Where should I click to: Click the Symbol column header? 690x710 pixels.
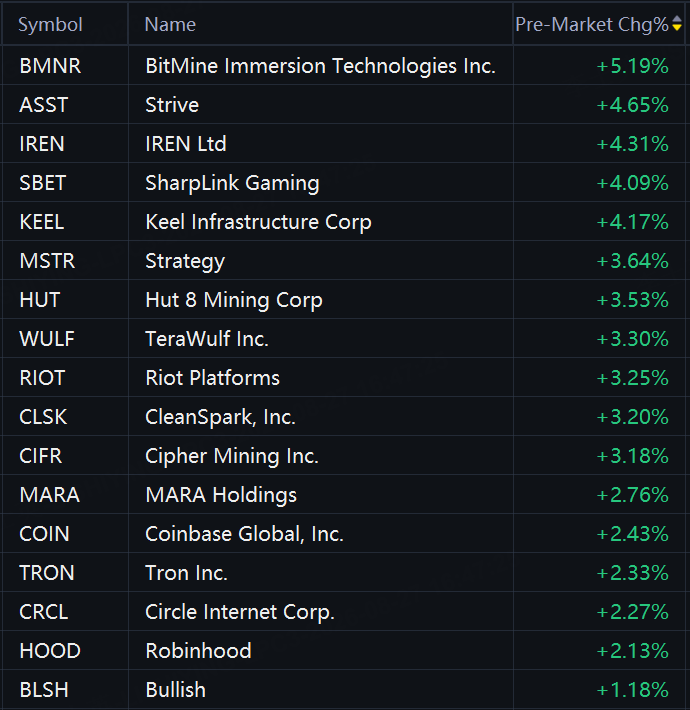click(x=50, y=24)
